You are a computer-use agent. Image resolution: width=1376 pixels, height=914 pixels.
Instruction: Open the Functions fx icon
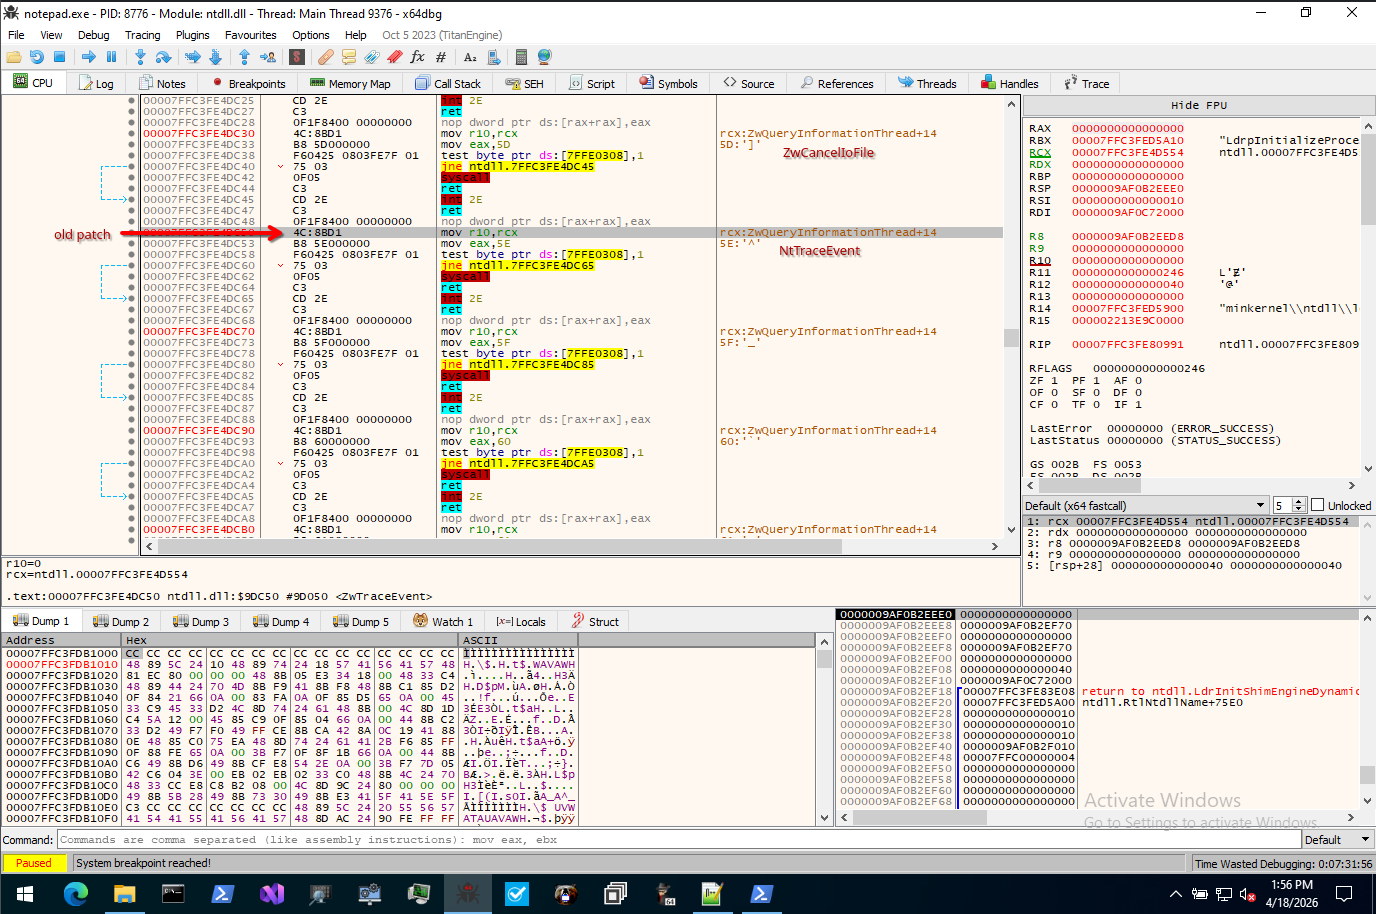pyautogui.click(x=417, y=57)
